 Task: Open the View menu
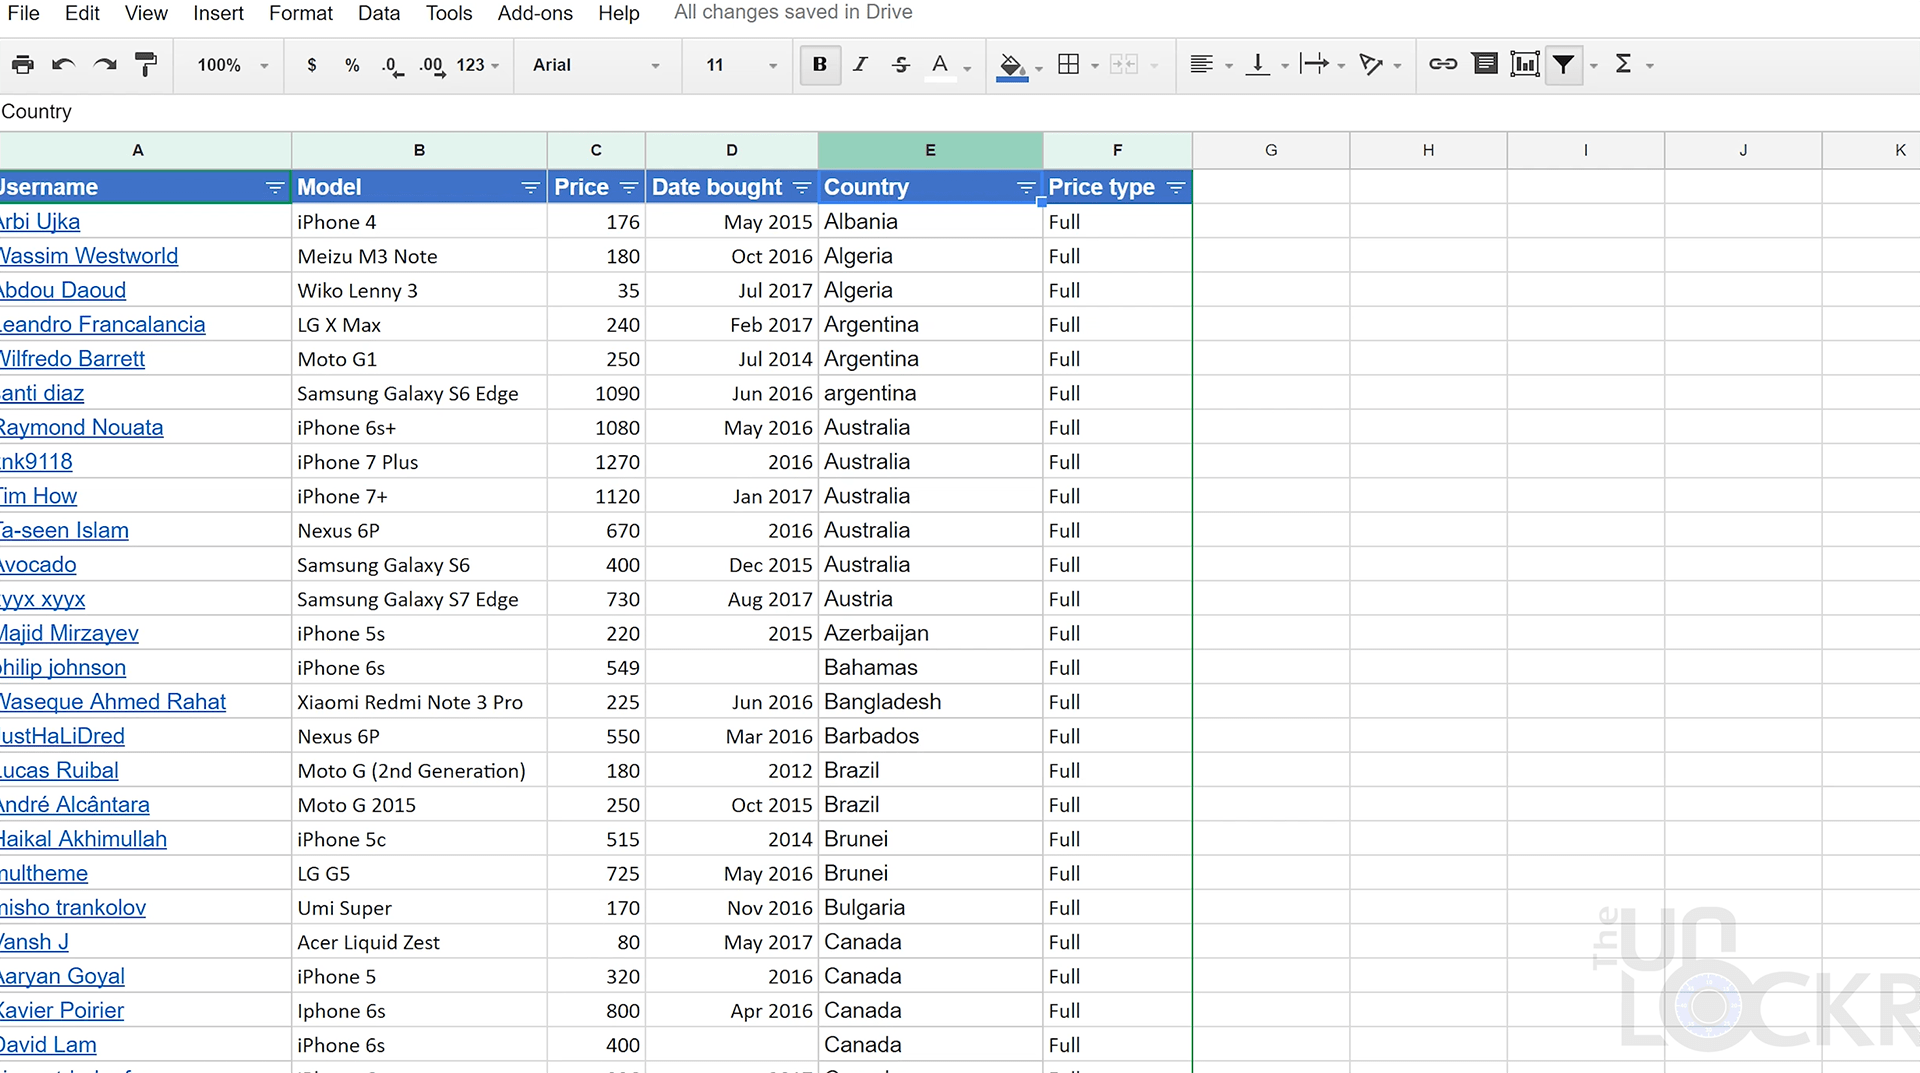click(x=146, y=13)
